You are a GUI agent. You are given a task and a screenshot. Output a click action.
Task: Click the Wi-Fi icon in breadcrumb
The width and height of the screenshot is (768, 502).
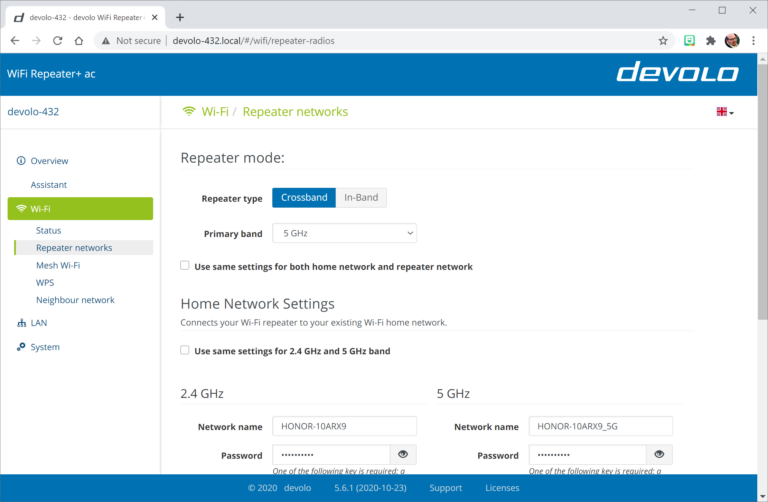click(x=189, y=111)
